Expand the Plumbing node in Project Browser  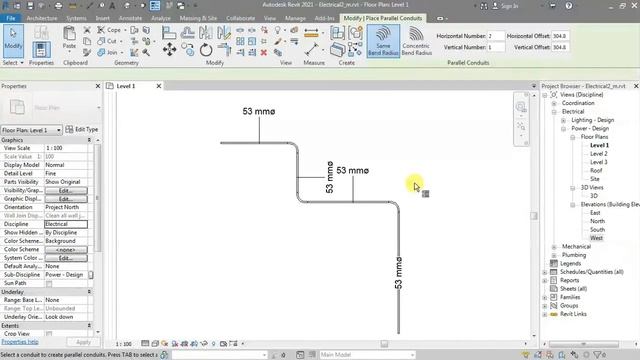[x=554, y=255]
